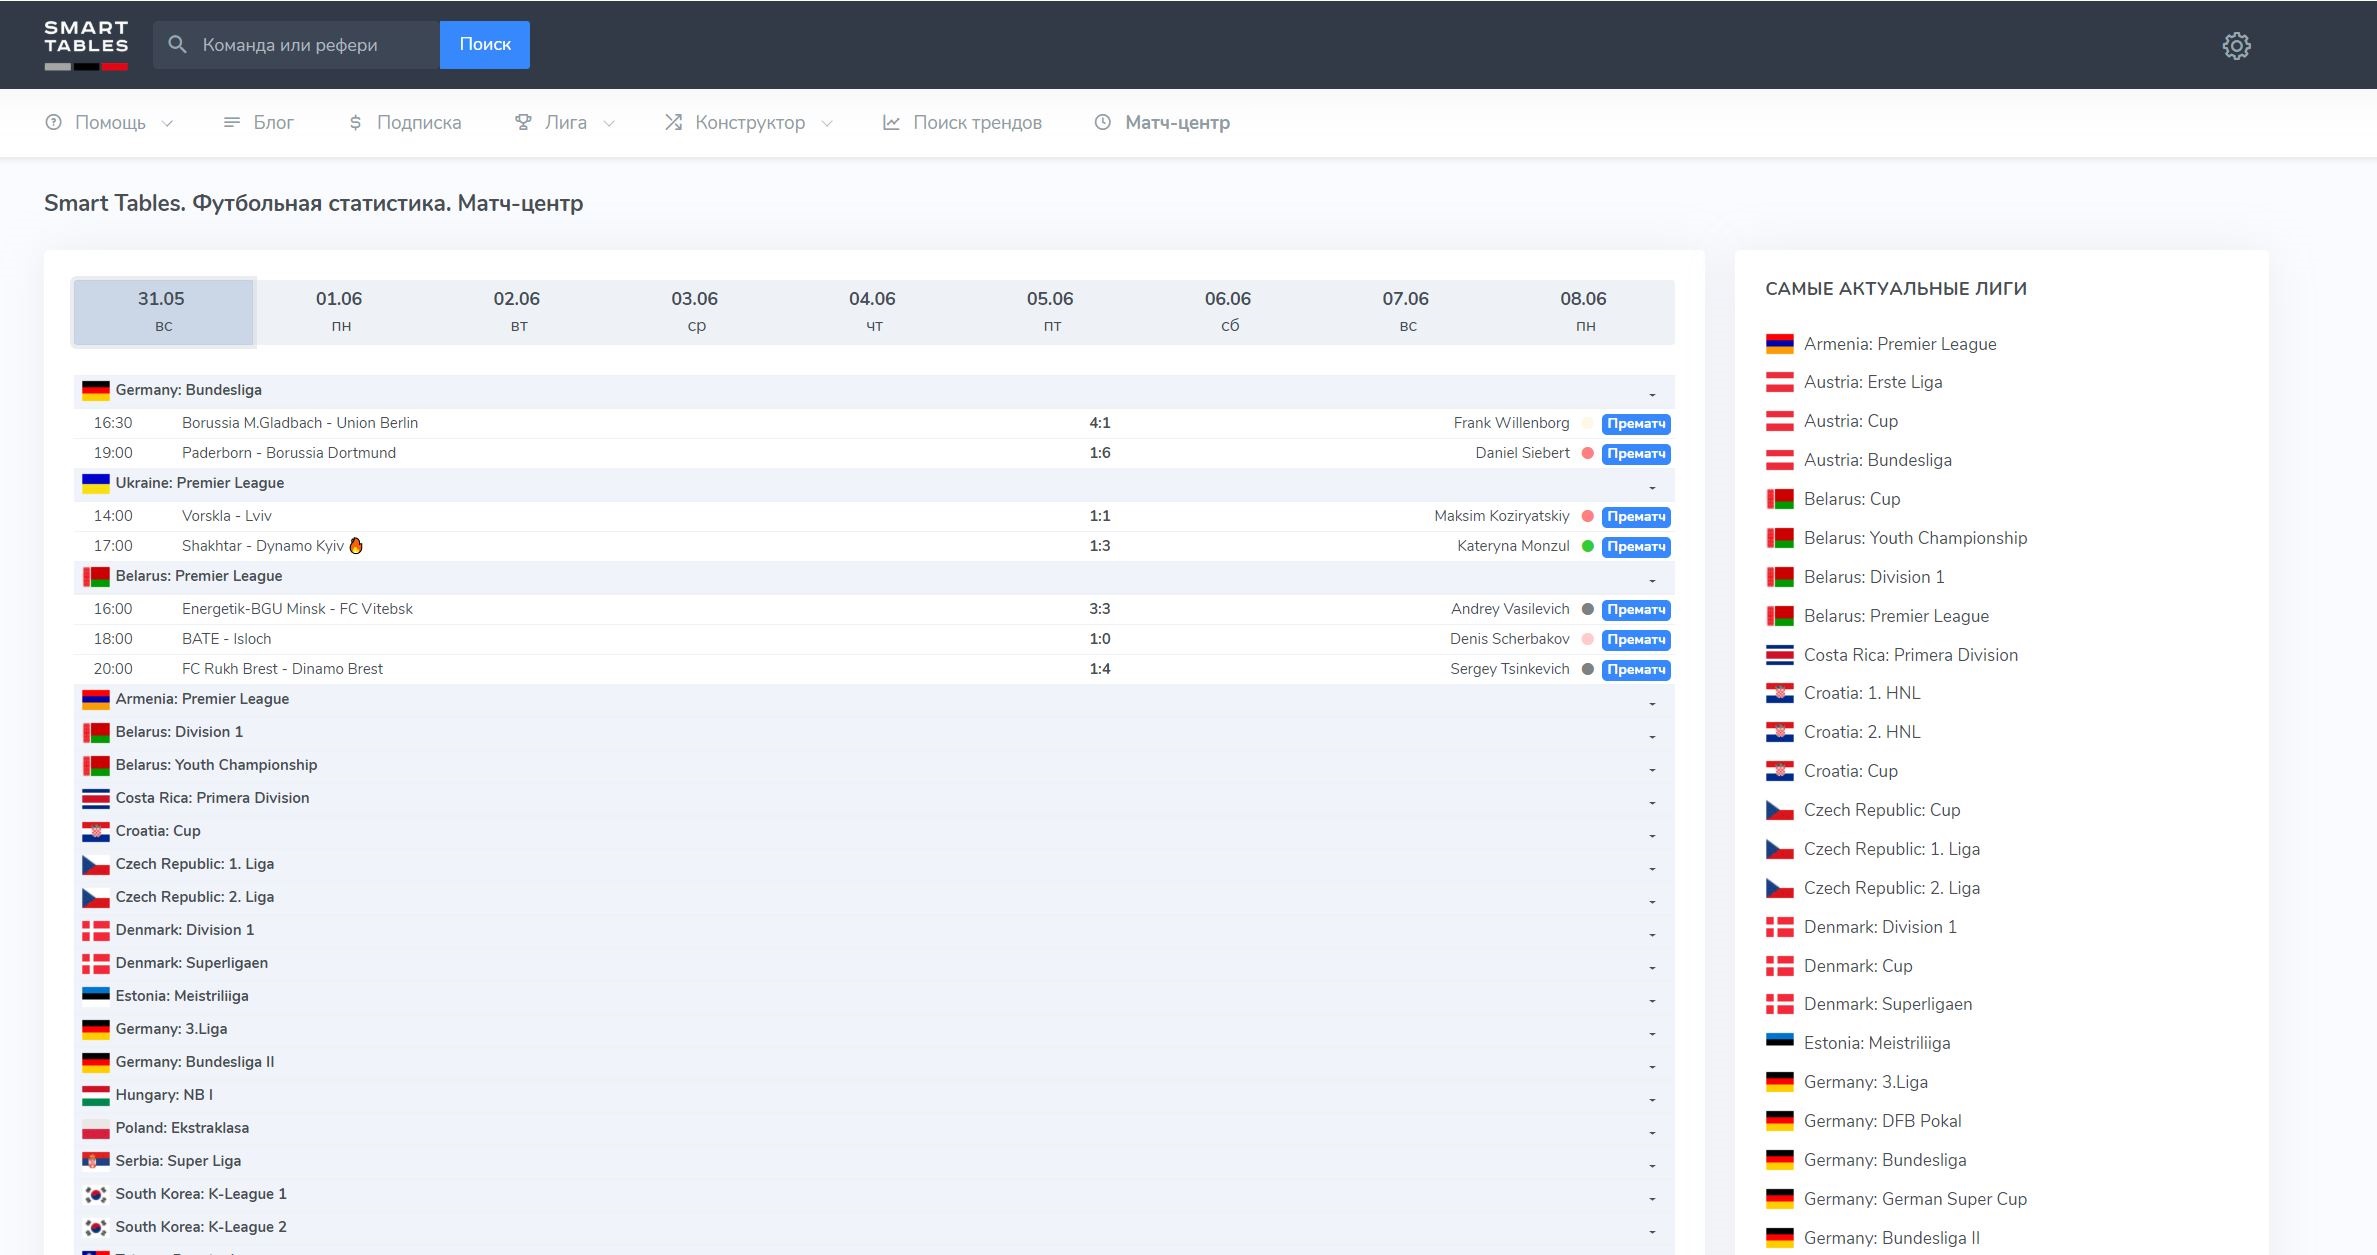Image resolution: width=2377 pixels, height=1255 pixels.
Task: Click referee name Frank Willenborg
Action: 1511,423
